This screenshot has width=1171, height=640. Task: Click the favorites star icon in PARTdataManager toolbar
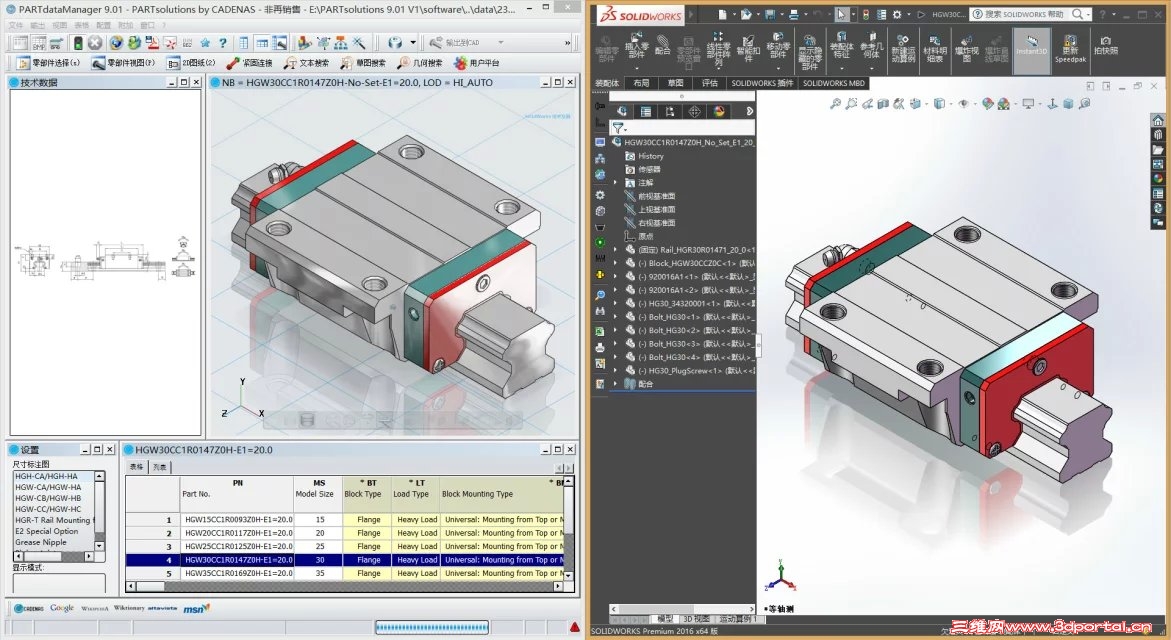click(205, 43)
